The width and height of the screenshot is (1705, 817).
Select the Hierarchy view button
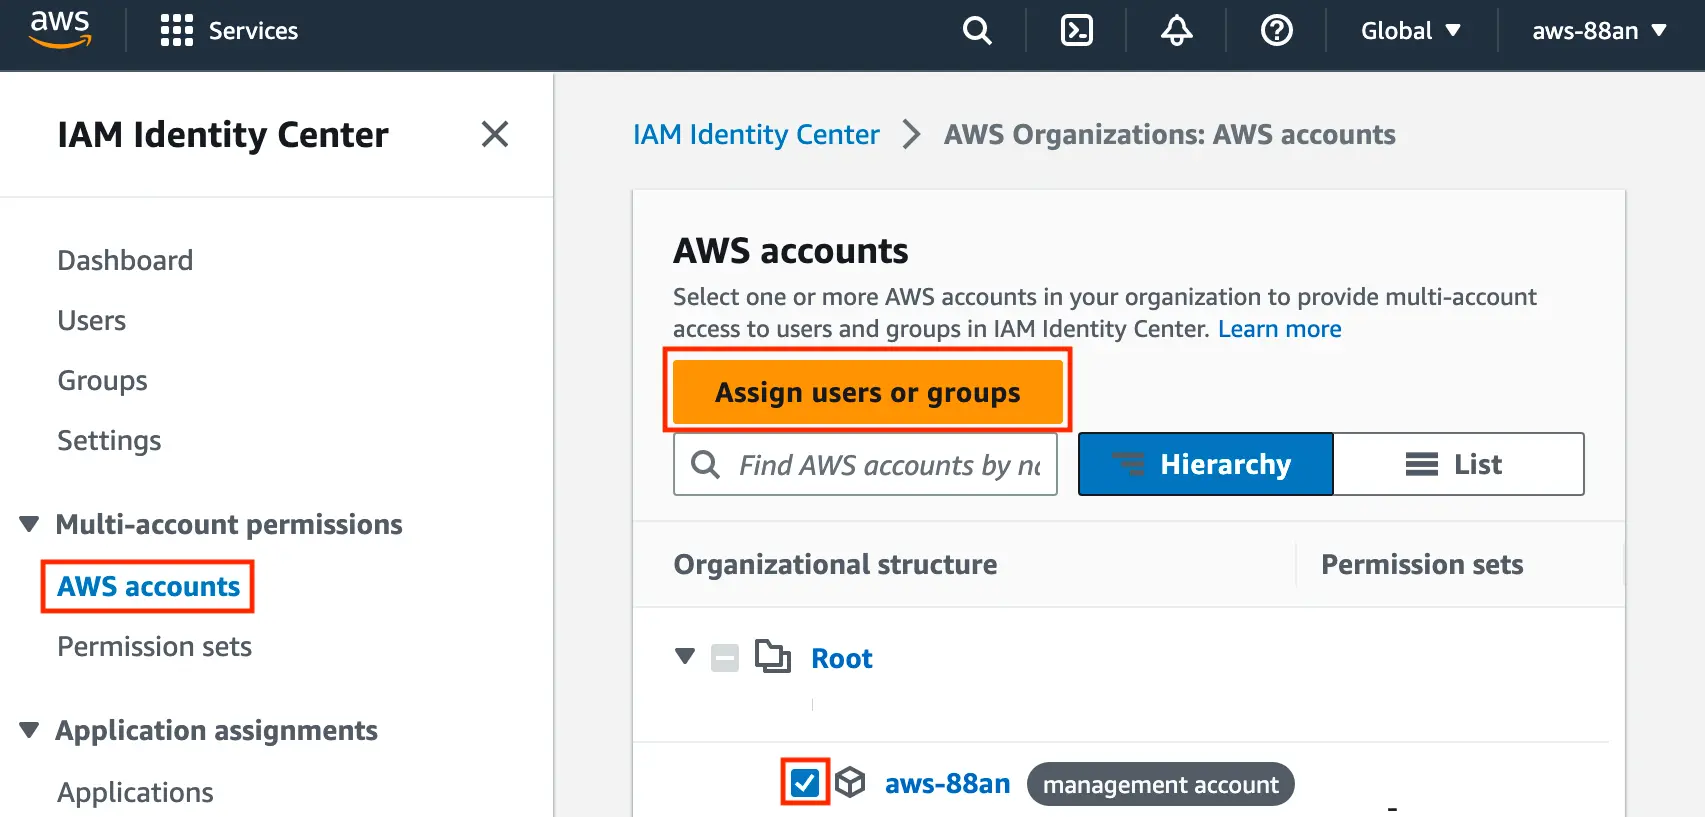coord(1205,464)
